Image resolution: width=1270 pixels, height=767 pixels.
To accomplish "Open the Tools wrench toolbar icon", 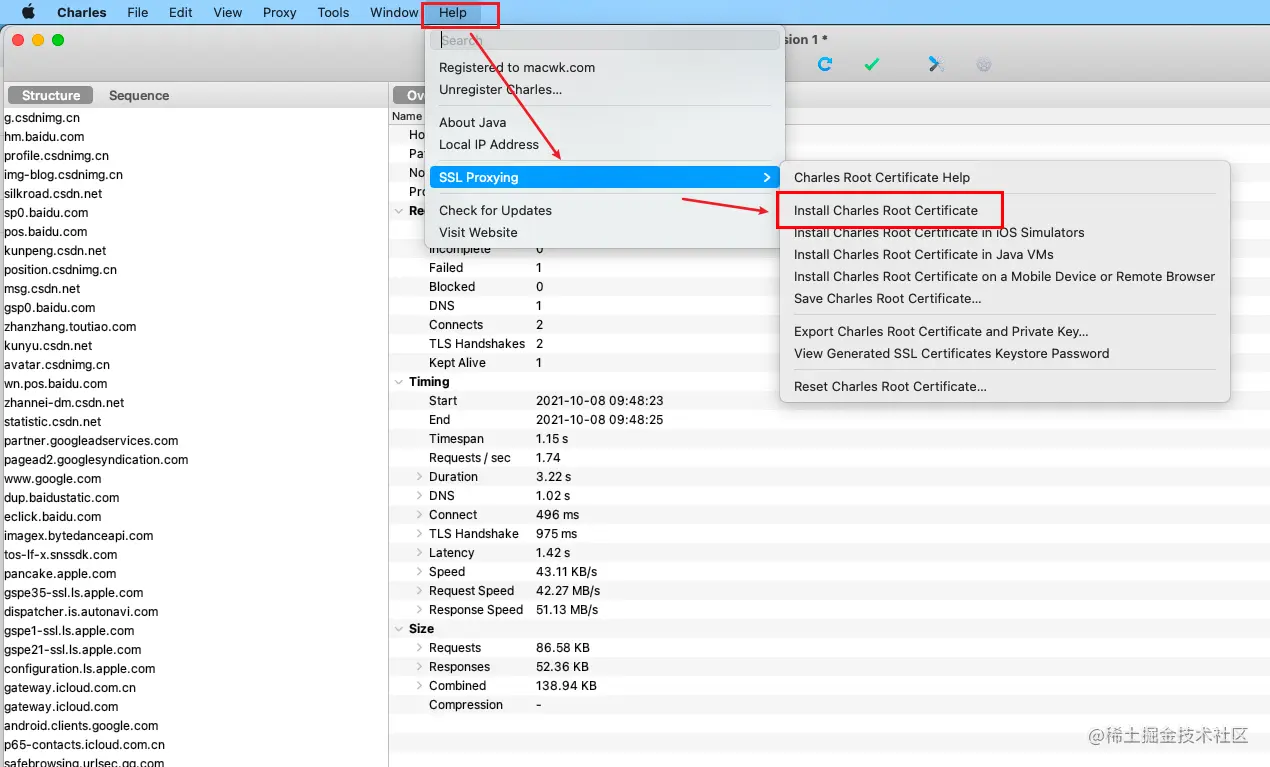I will 936,64.
